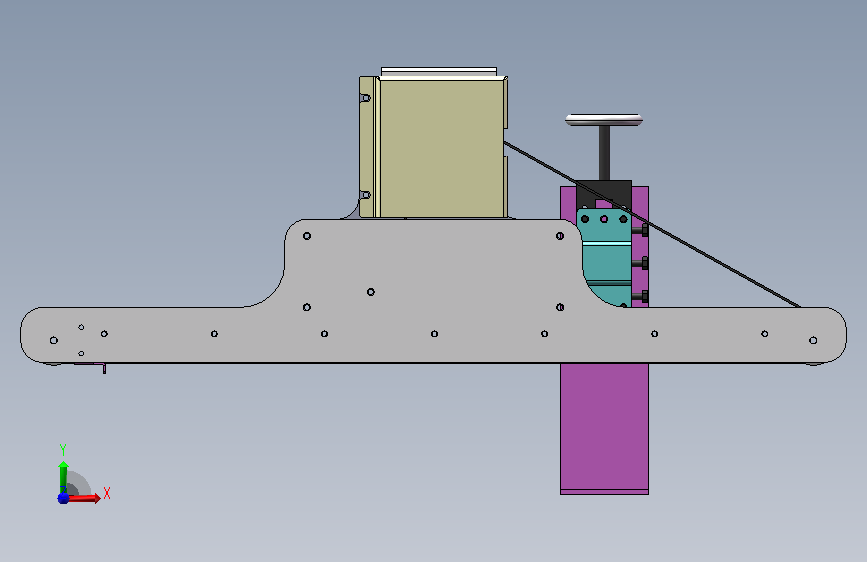Select the lower hinge lug on cabinet's left side
867x562 pixels.
click(x=365, y=195)
